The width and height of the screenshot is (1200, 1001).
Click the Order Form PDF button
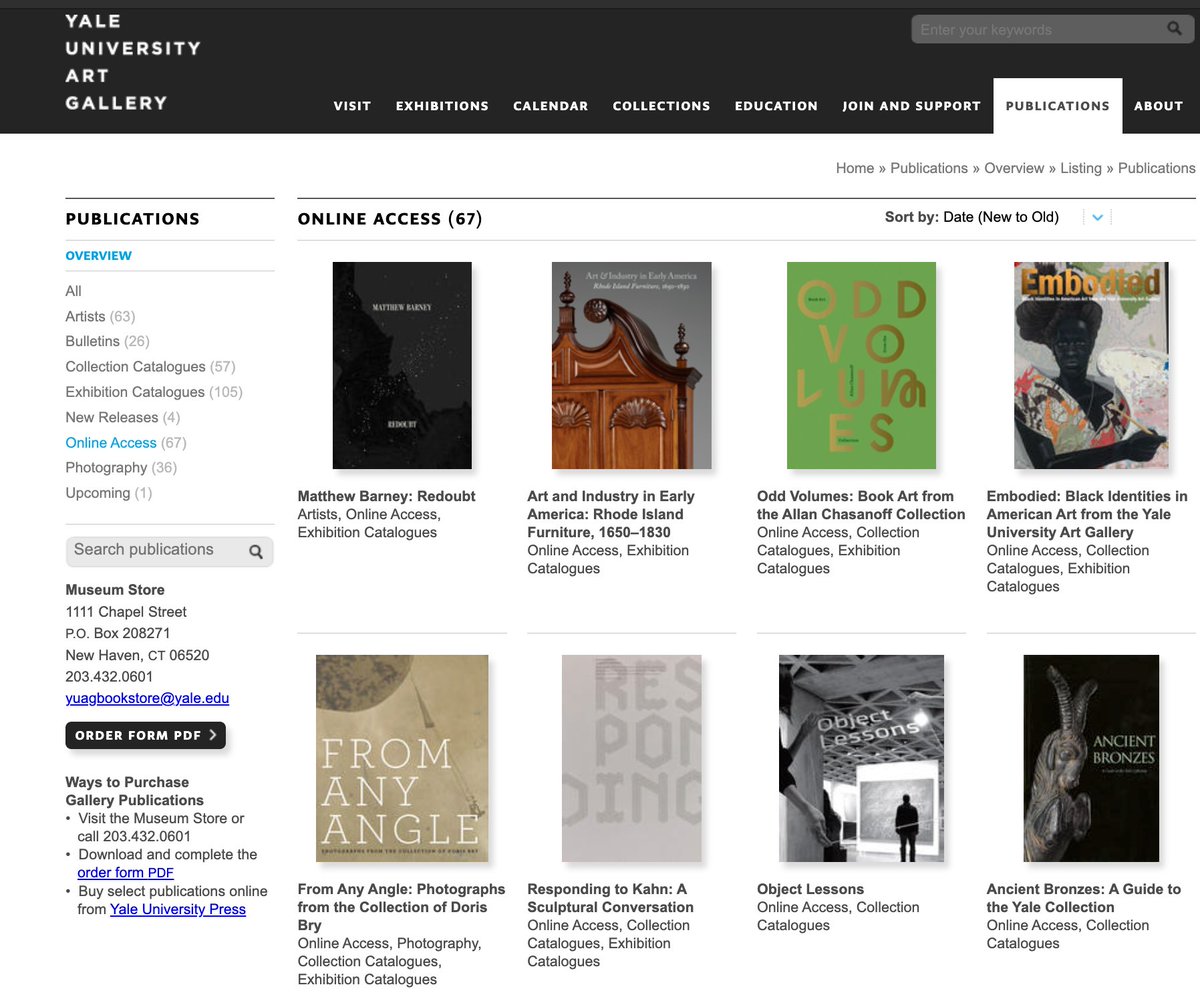click(x=146, y=735)
